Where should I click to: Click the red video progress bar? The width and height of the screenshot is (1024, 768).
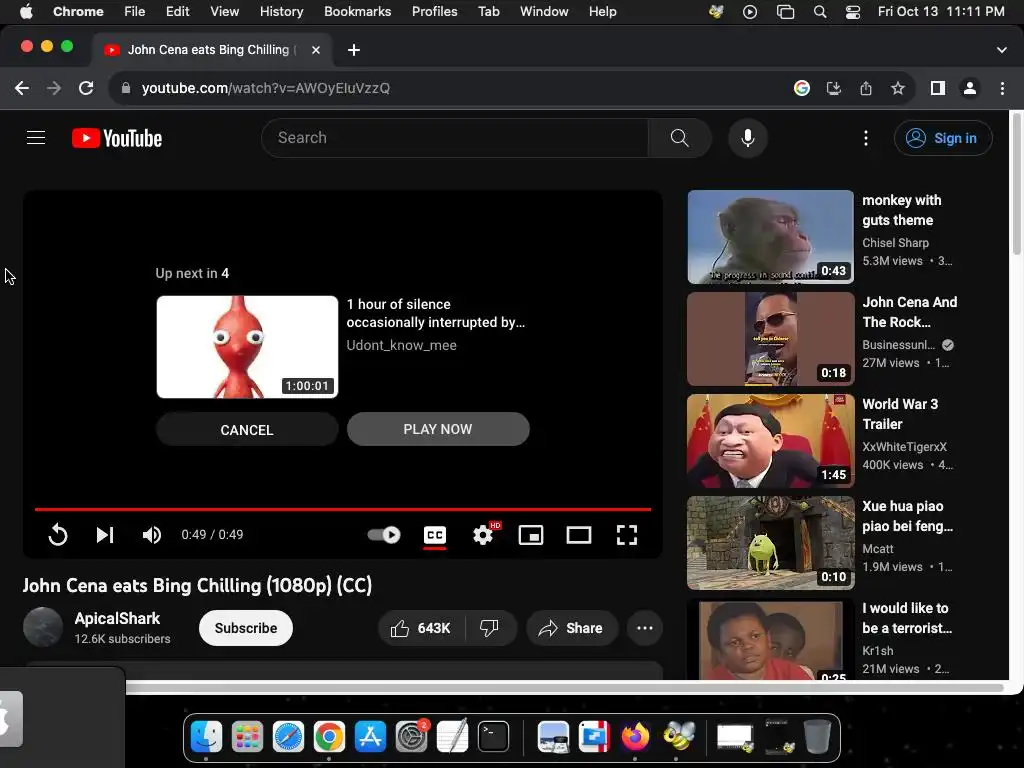[343, 509]
